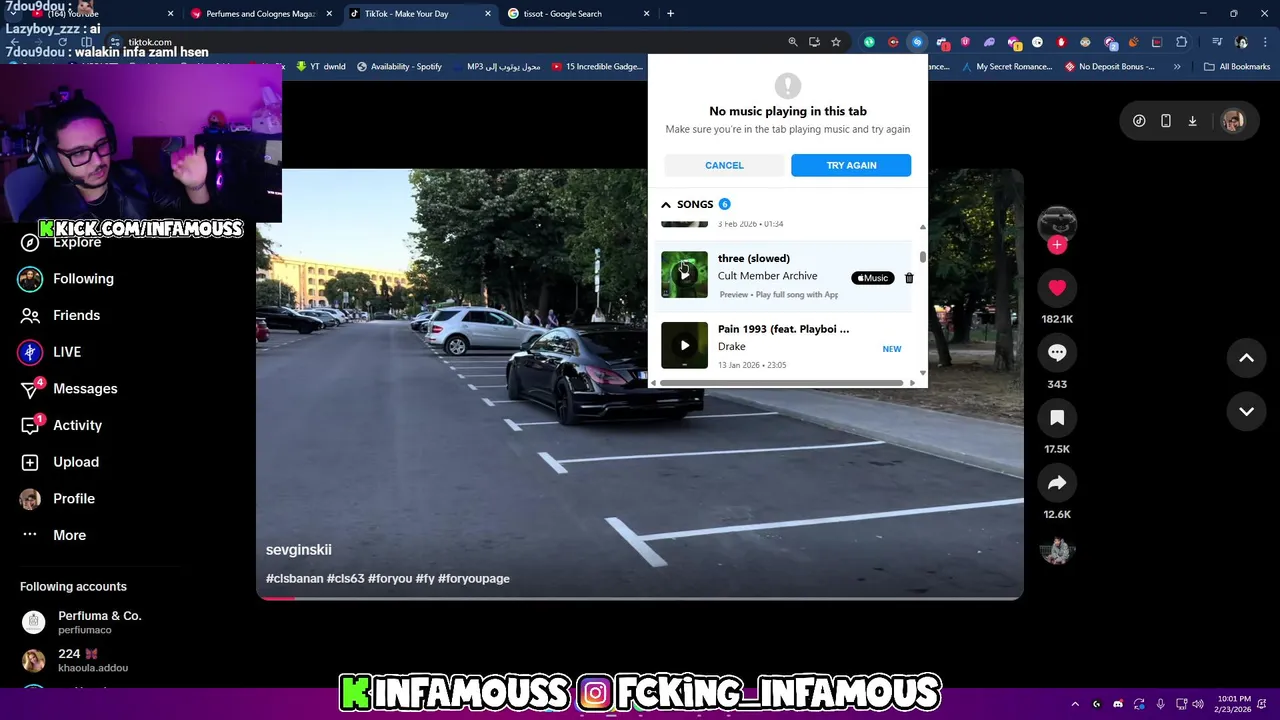1280x720 pixels.
Task: Click the songs list horizontal scrollbar
Action: click(782, 383)
